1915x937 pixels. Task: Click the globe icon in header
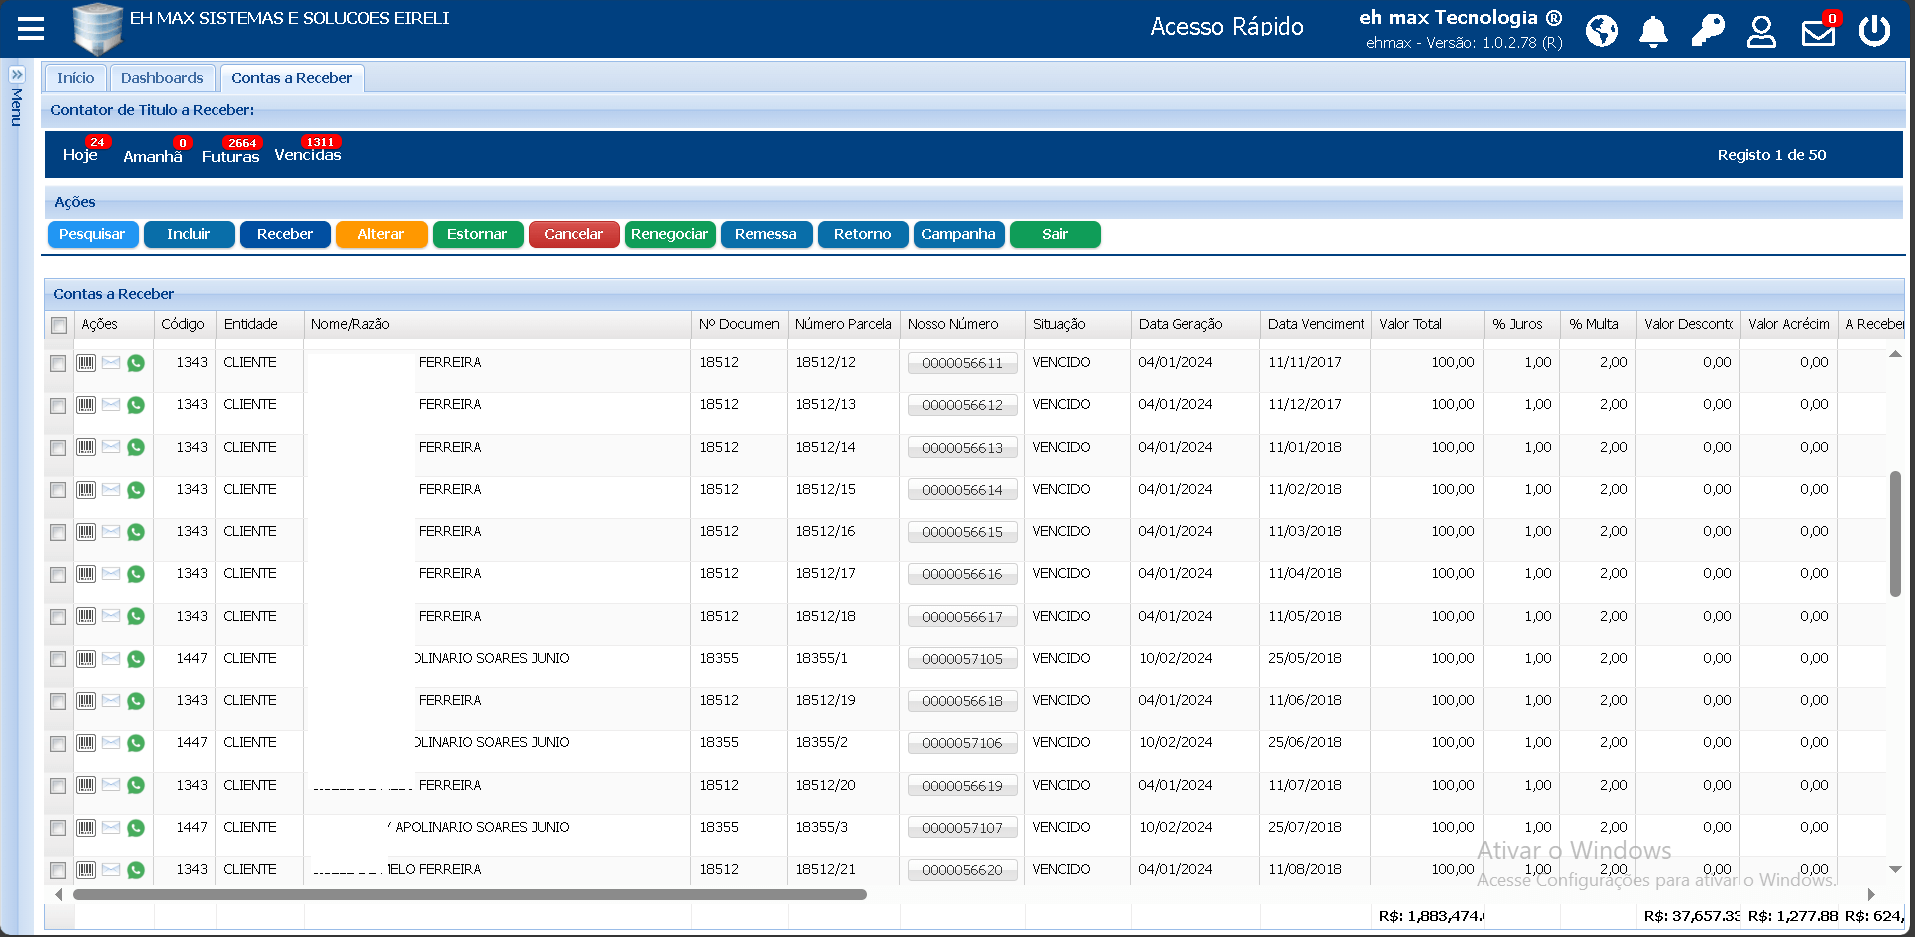coord(1601,31)
